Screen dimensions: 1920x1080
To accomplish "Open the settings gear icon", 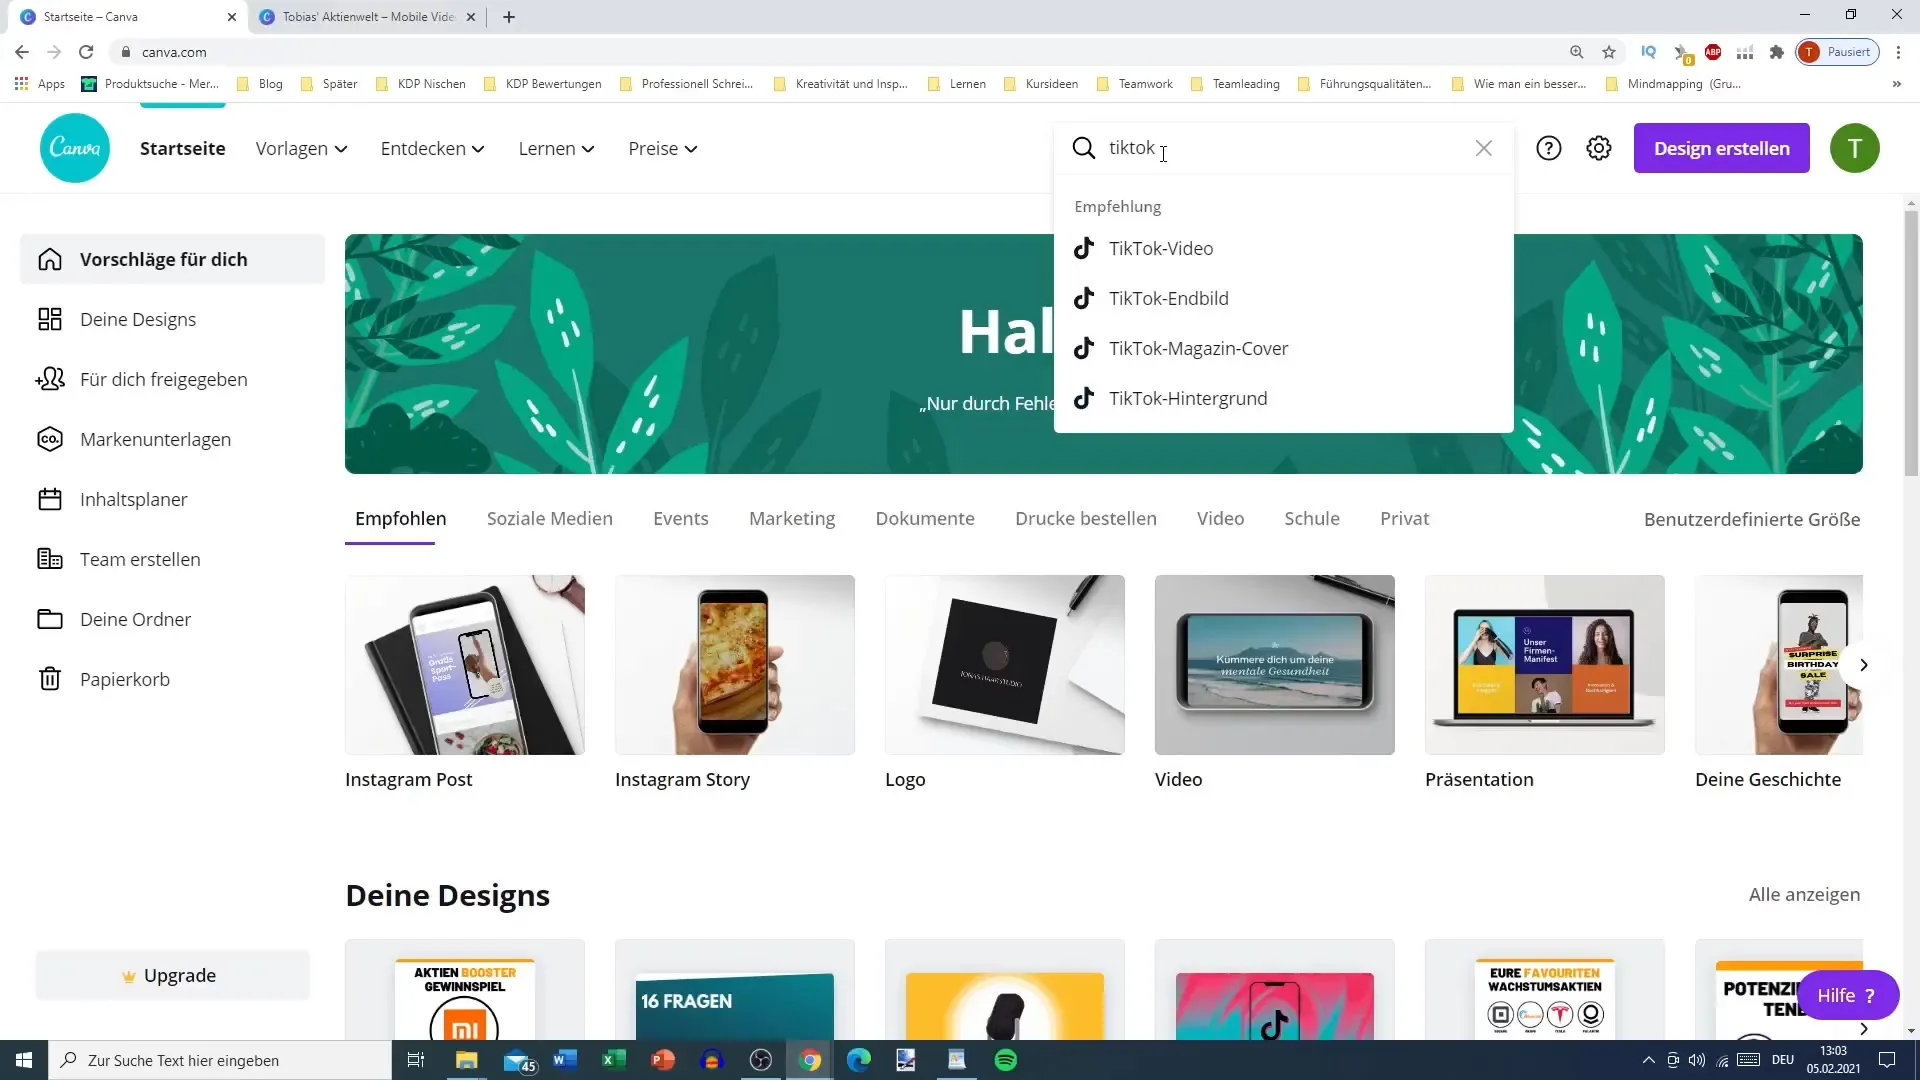I will [x=1599, y=148].
